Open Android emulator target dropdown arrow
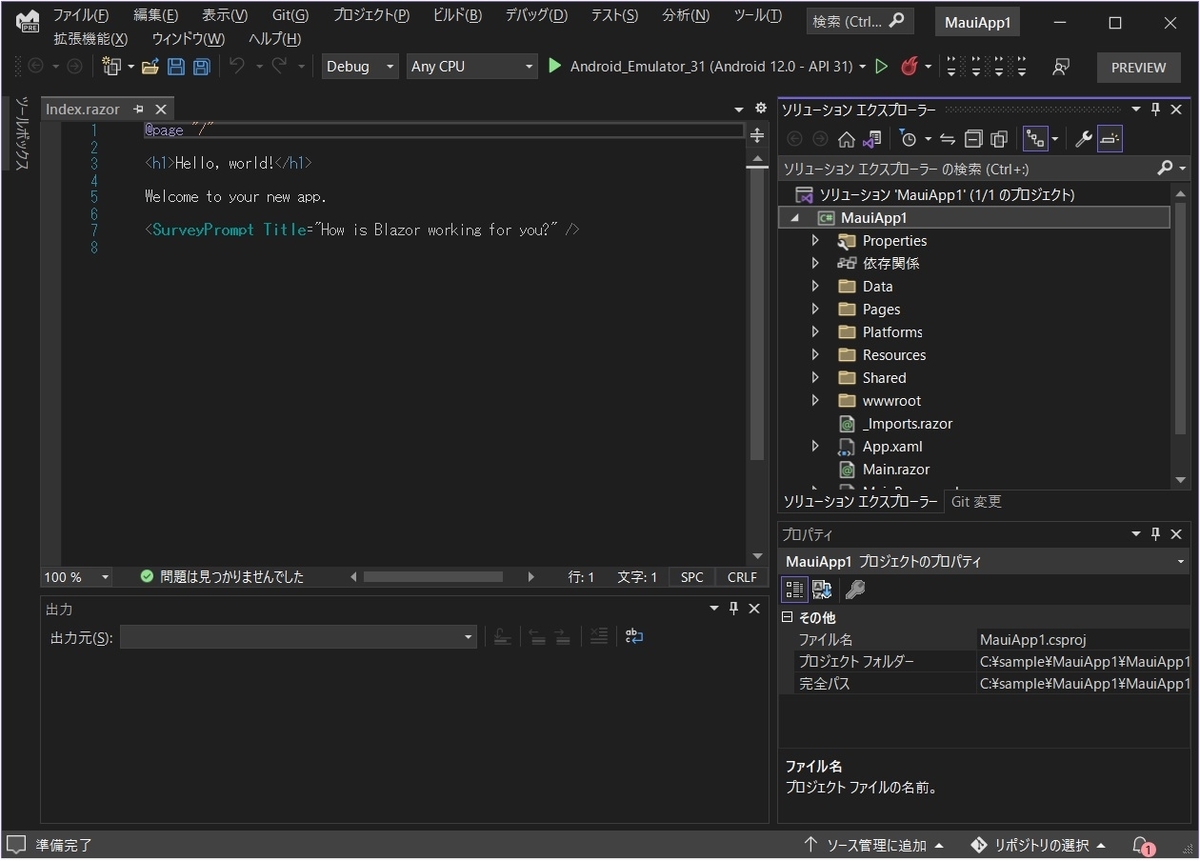Viewport: 1200px width, 861px height. (x=862, y=67)
